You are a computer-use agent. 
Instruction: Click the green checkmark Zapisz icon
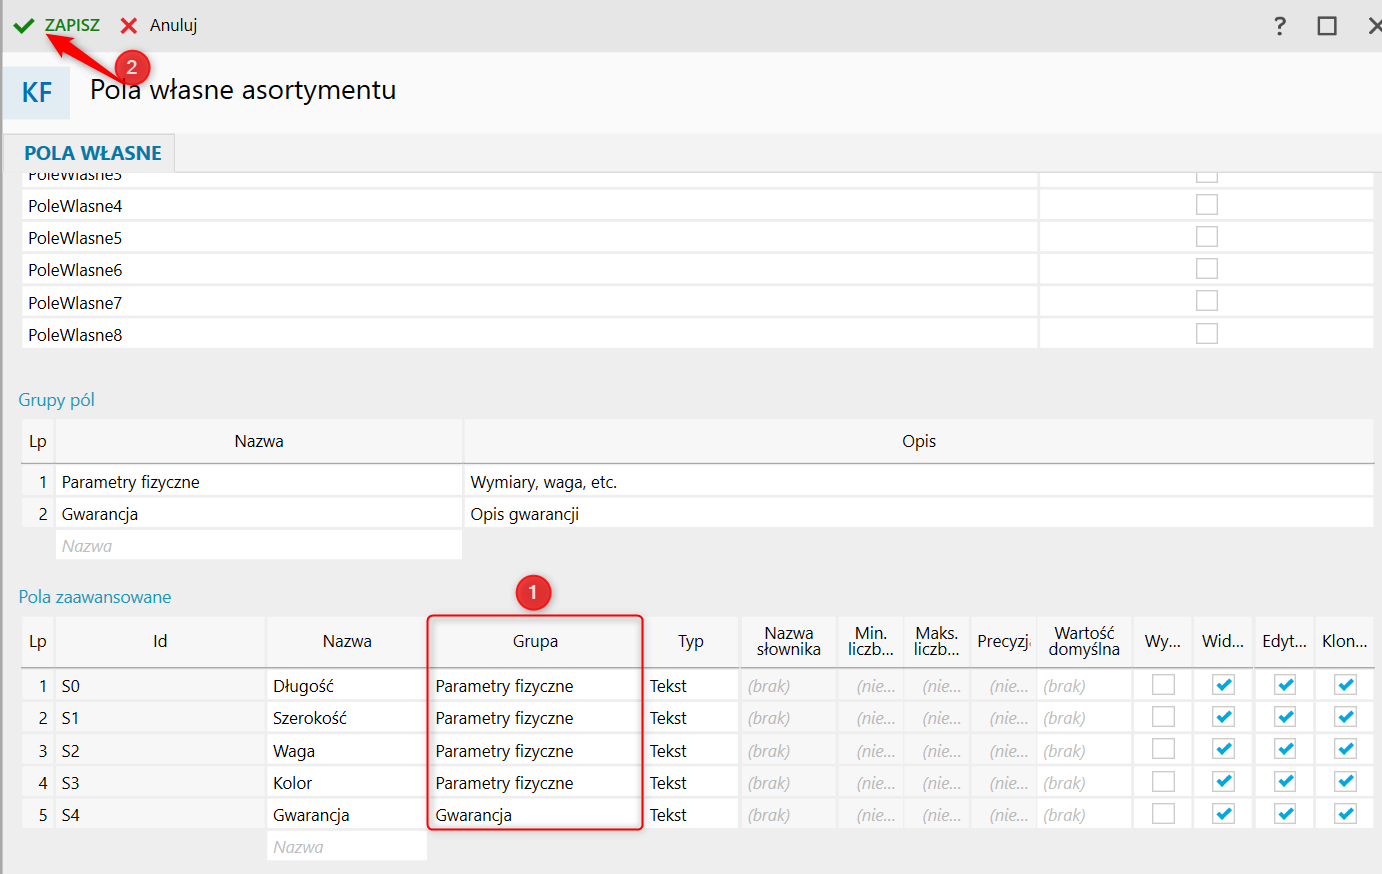coord(24,26)
